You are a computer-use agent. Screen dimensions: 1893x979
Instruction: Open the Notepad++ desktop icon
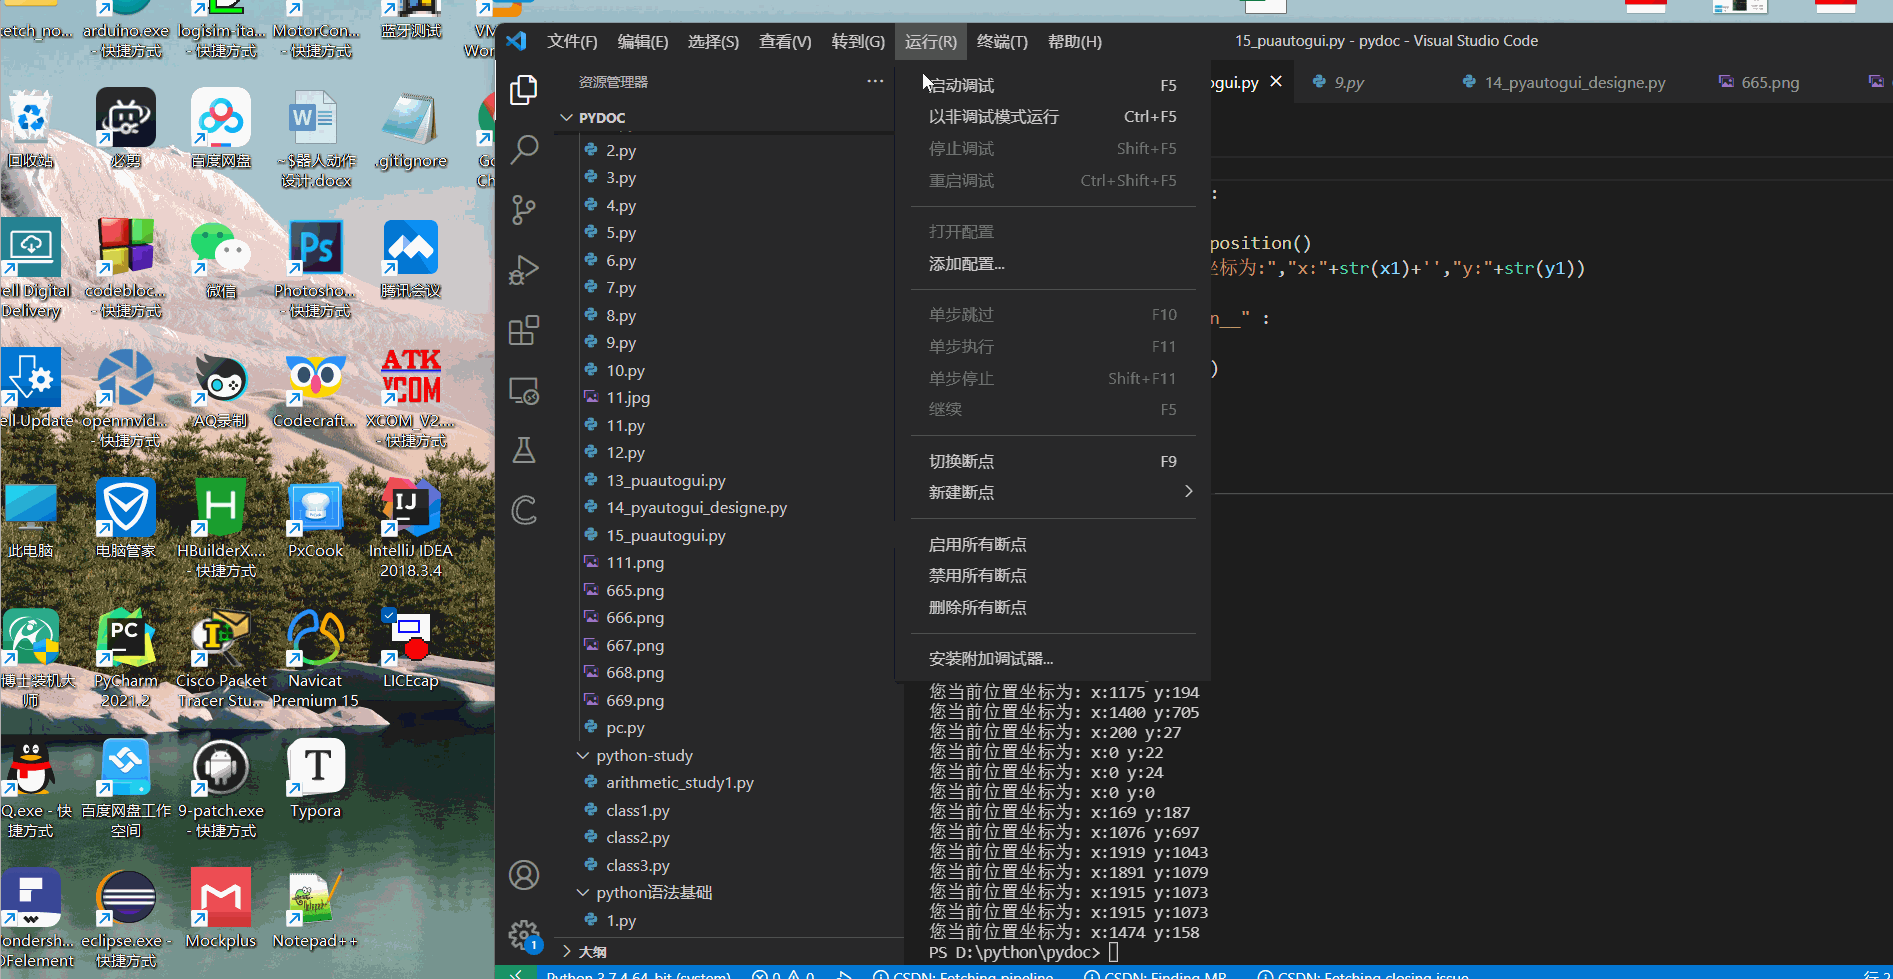pos(316,908)
